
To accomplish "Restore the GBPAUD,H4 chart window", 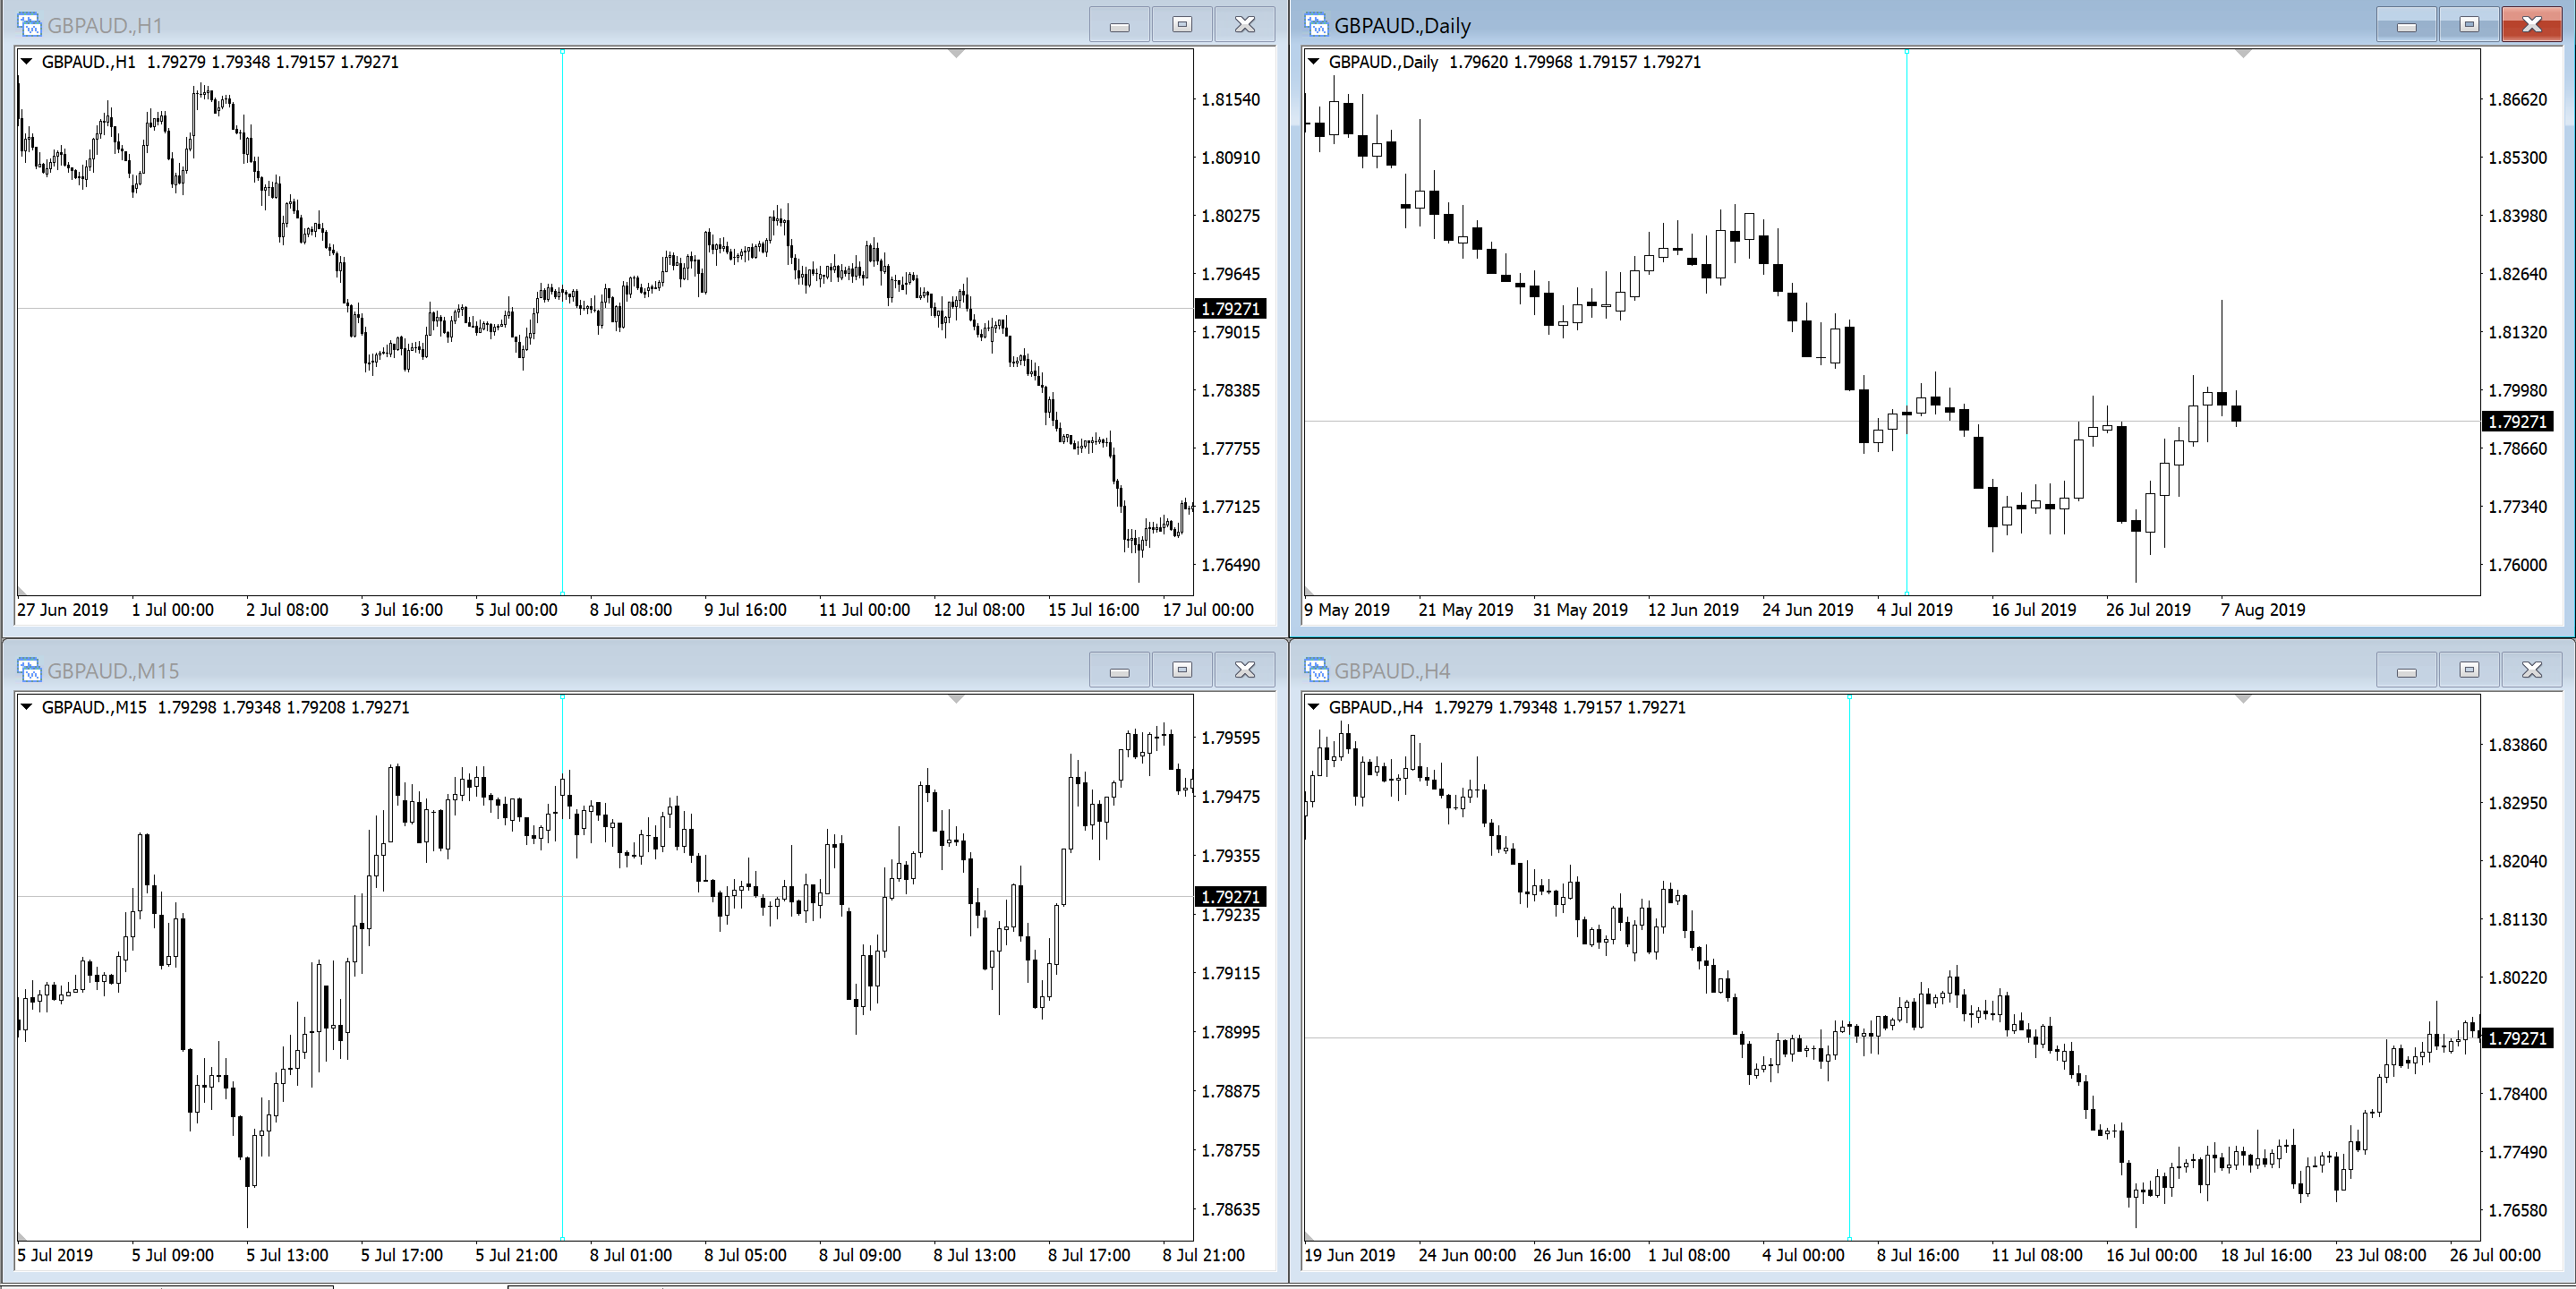I will pyautogui.click(x=2469, y=670).
